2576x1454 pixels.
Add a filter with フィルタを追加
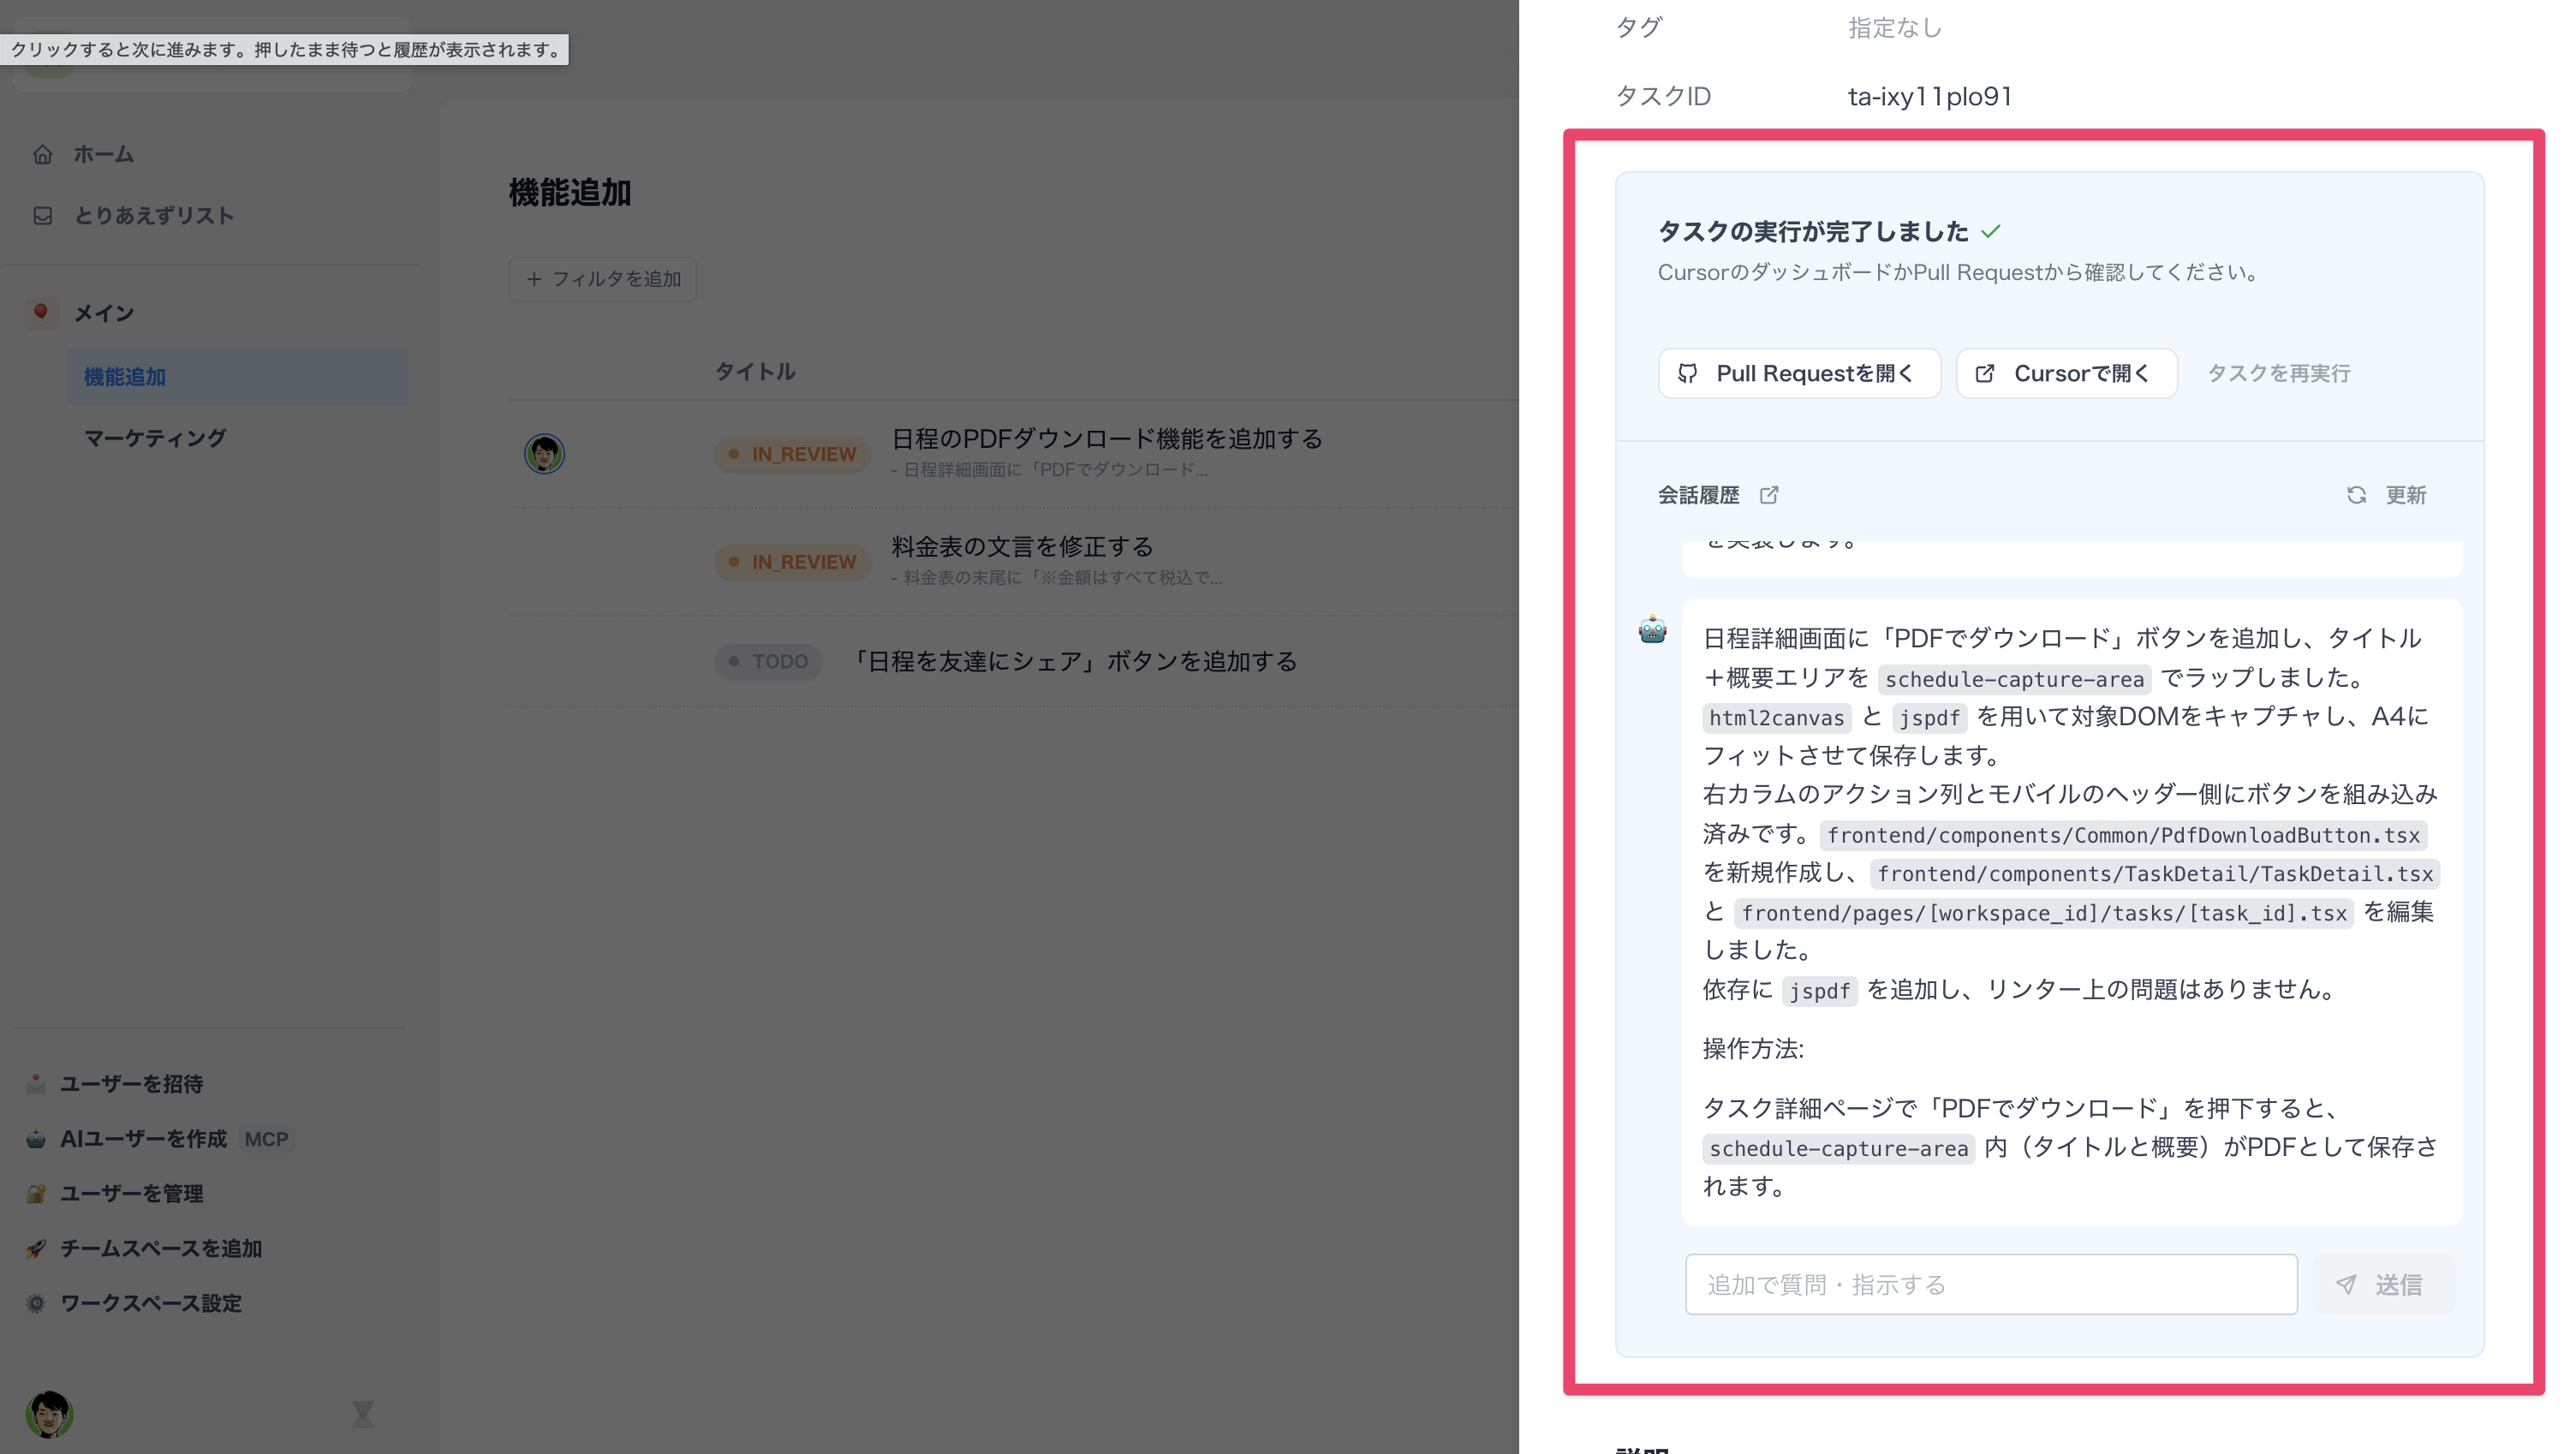click(x=603, y=279)
